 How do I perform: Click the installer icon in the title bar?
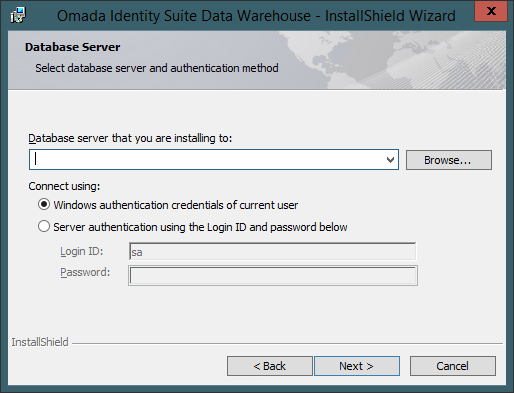[18, 15]
